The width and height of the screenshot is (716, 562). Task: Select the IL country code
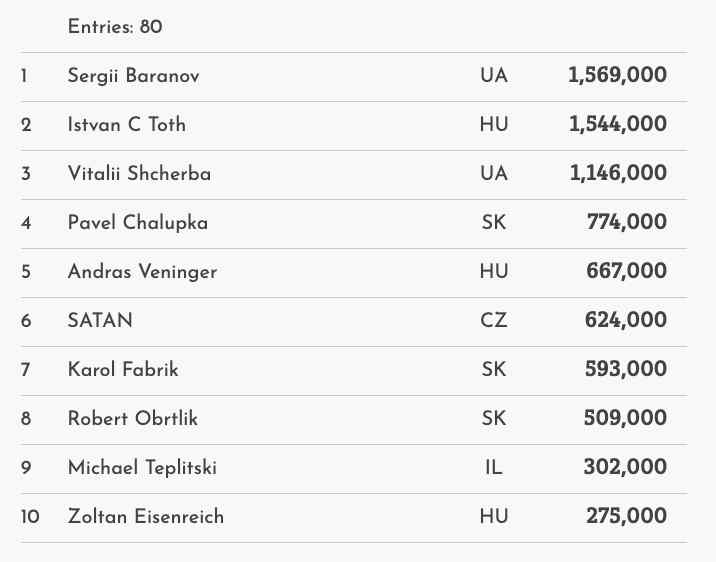(x=494, y=468)
